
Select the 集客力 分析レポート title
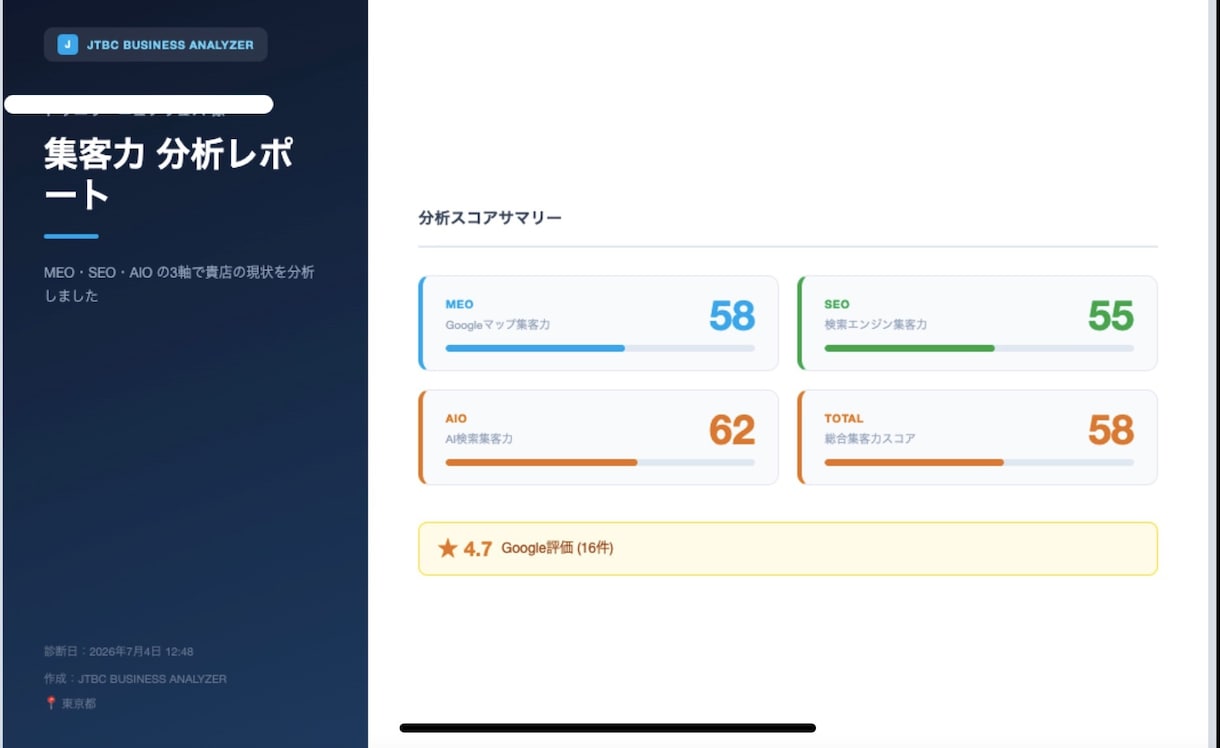pyautogui.click(x=168, y=174)
